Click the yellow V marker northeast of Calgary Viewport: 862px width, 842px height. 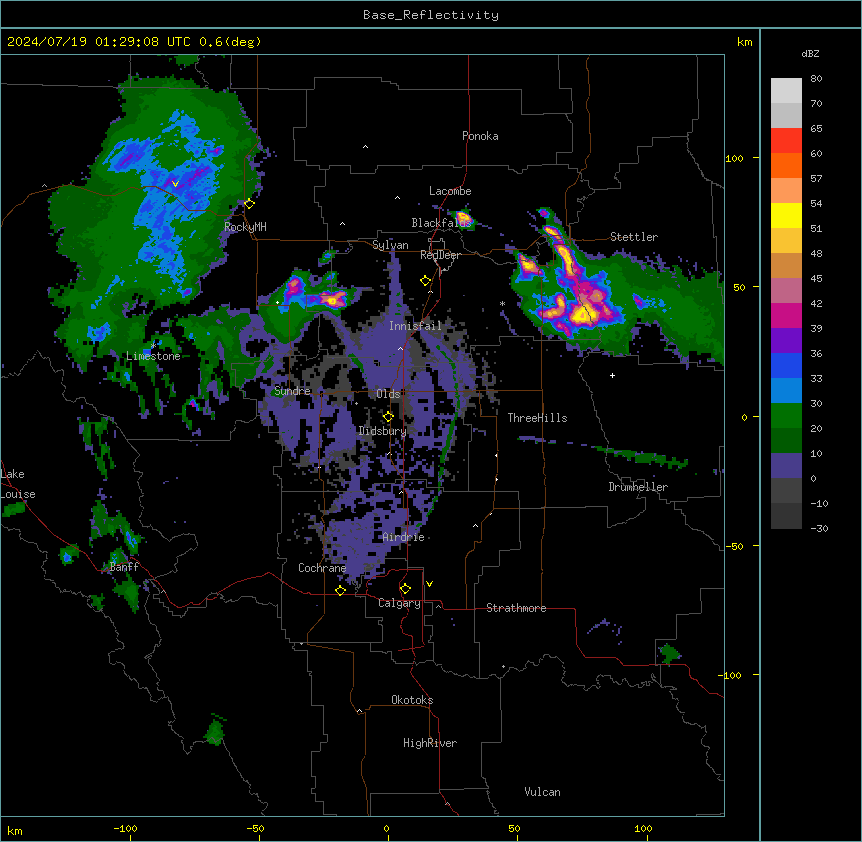(x=429, y=584)
